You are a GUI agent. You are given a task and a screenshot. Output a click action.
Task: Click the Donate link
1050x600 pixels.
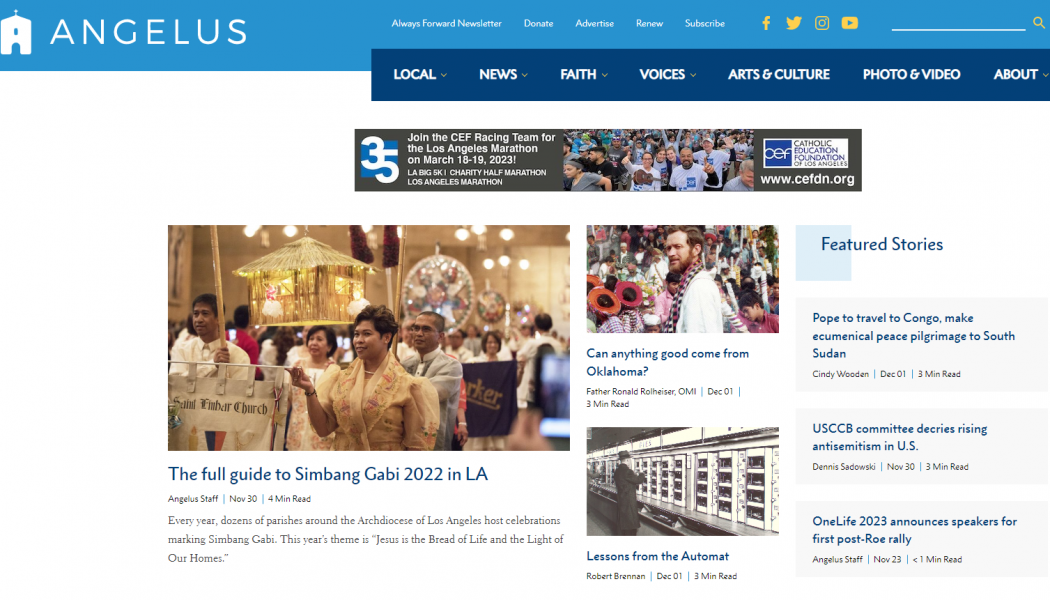tap(538, 23)
